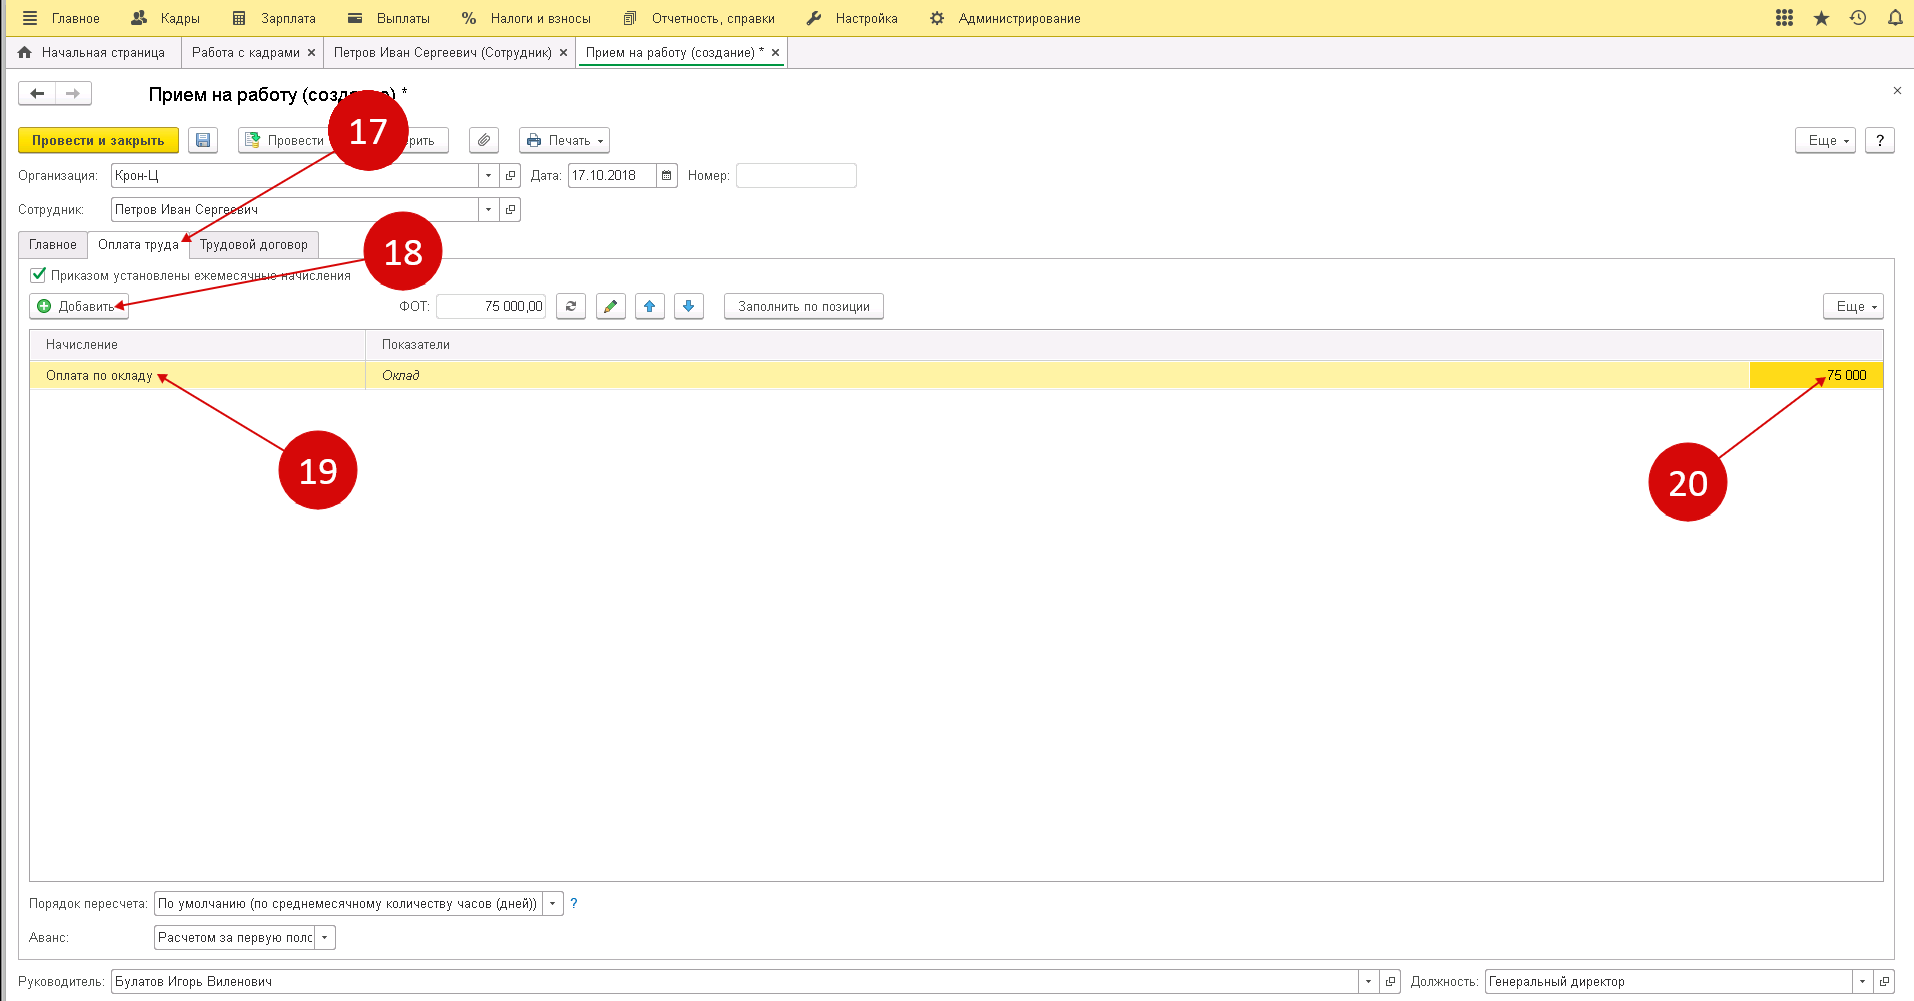Move the accrual row up with blue arrow
The width and height of the screenshot is (1914, 1001).
[x=650, y=307]
